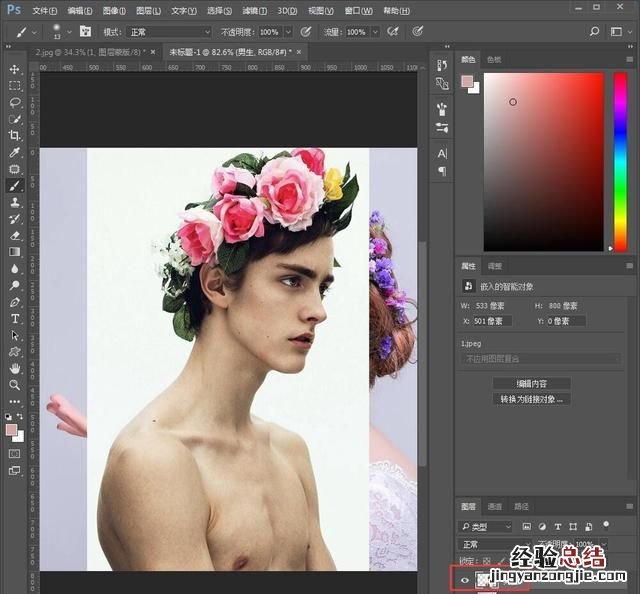
Task: Select the Zoom magnifier tool
Action: [x=15, y=384]
